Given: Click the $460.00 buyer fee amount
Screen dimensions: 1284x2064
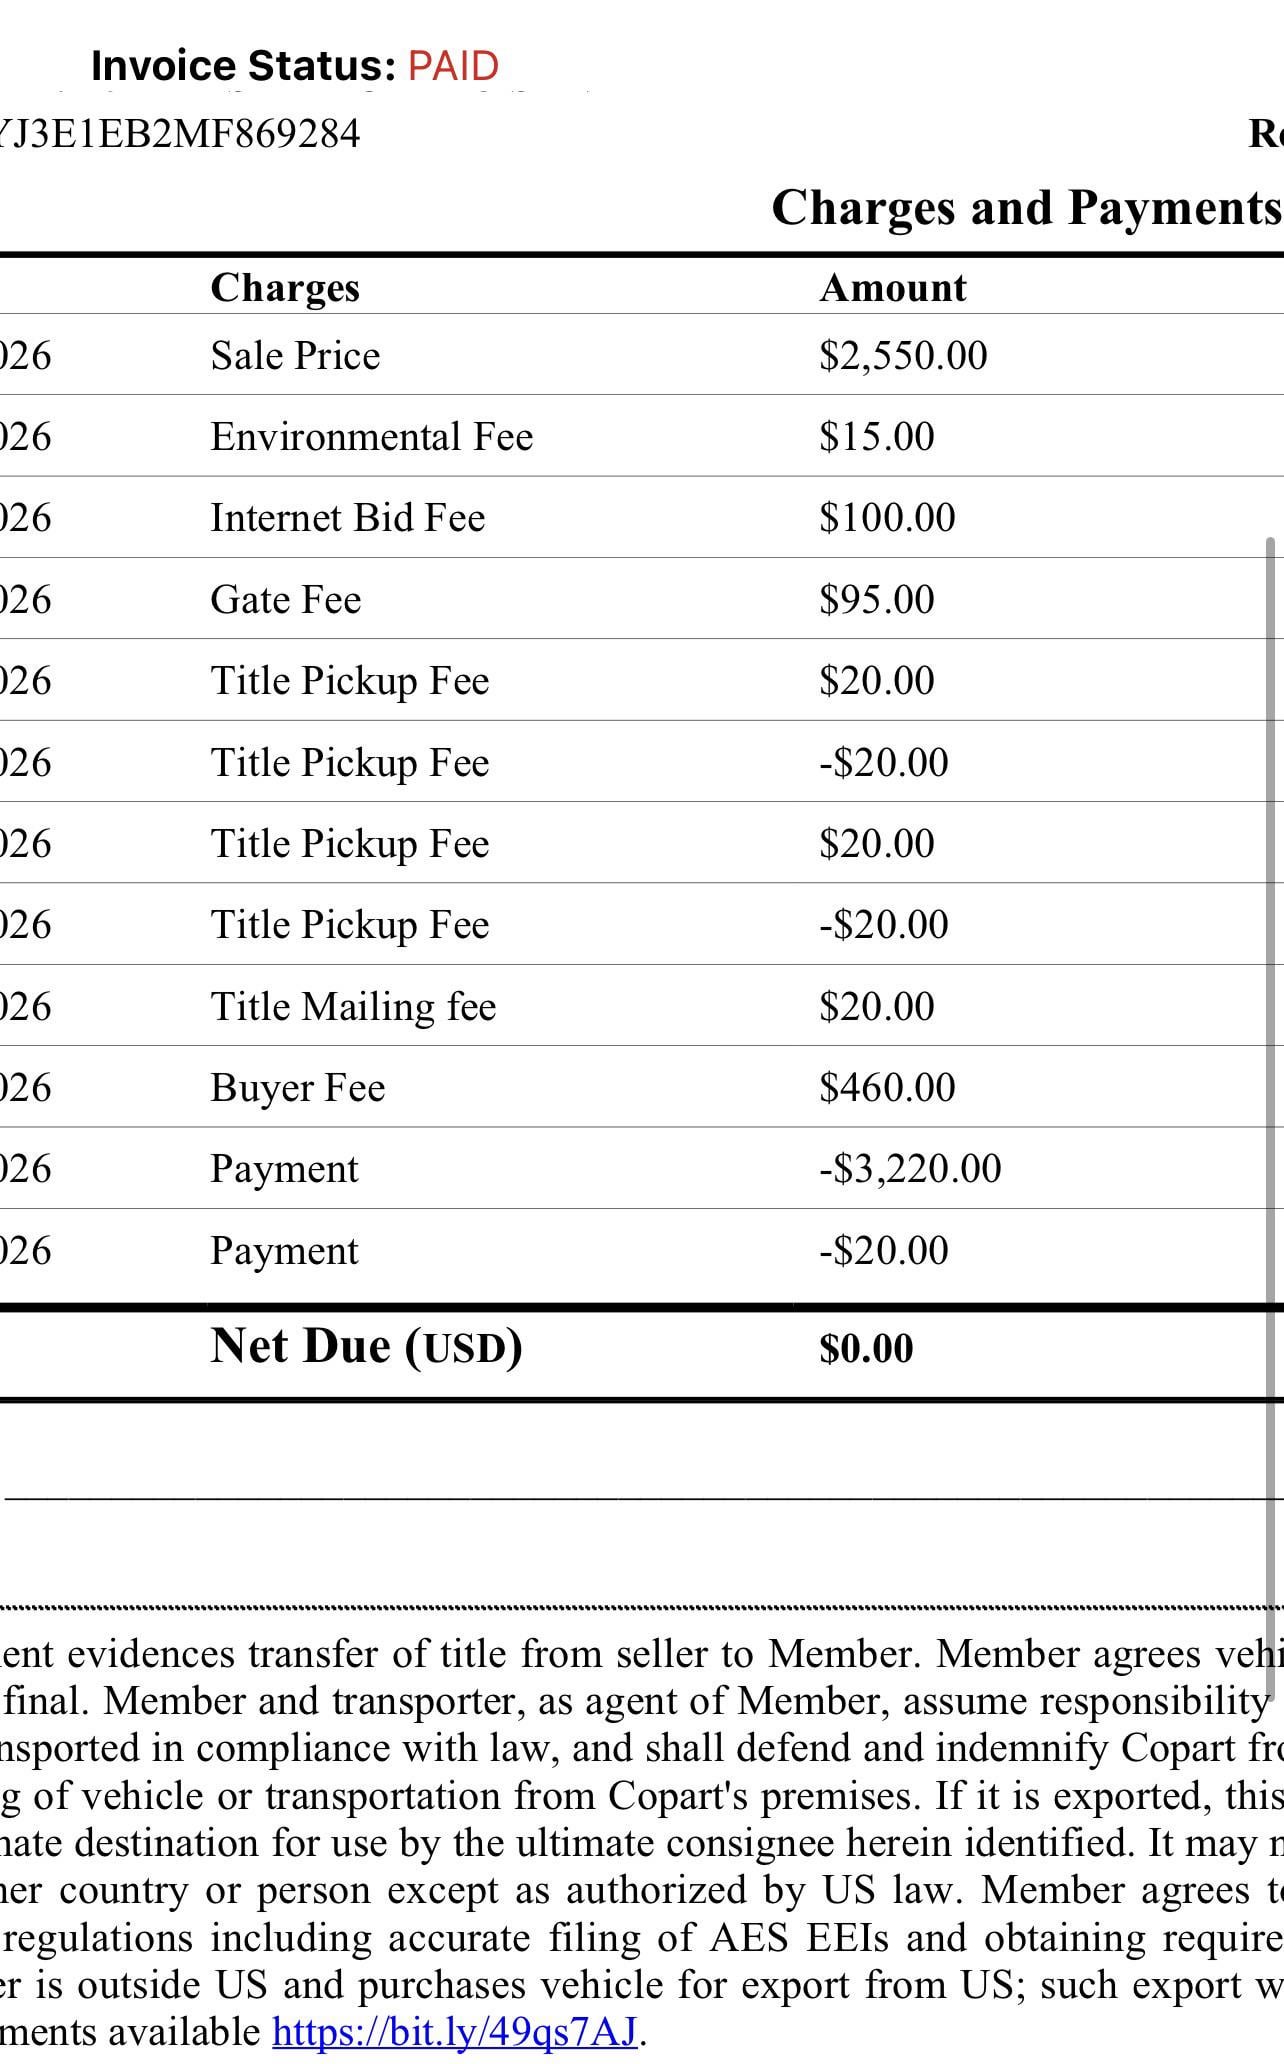Looking at the screenshot, I should [886, 1088].
